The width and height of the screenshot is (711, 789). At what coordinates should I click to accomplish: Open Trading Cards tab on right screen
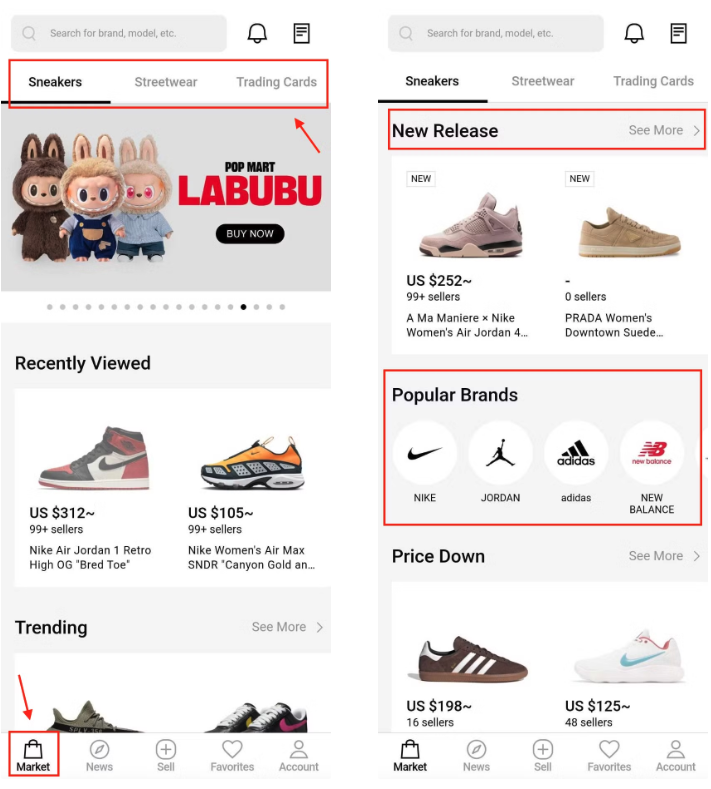[653, 81]
